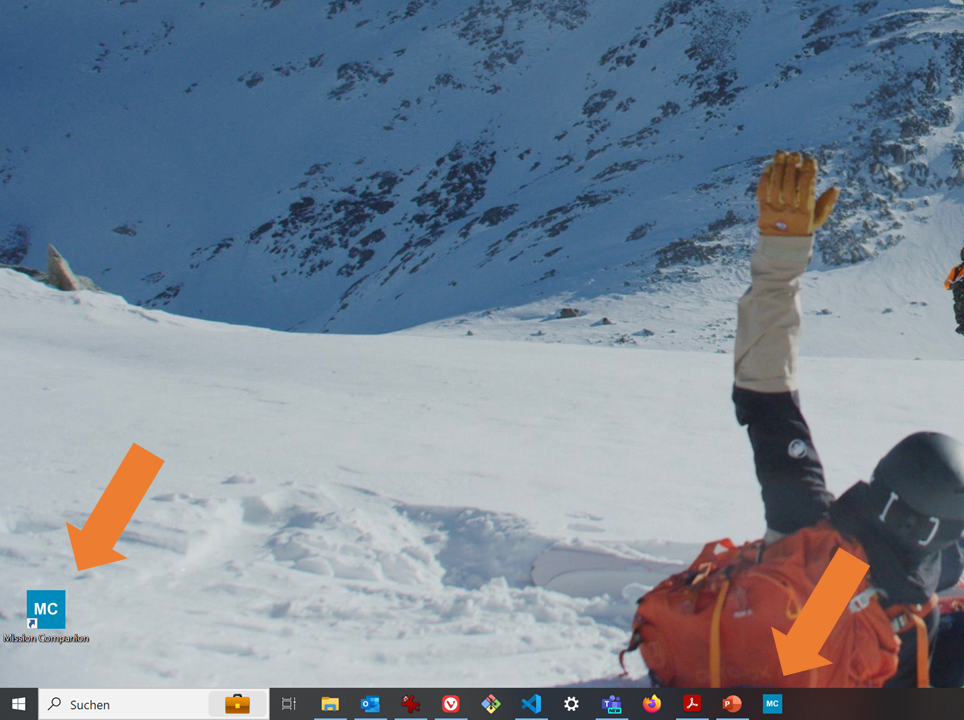Click the magnifier icon in the search box
The width and height of the screenshot is (964, 720).
pyautogui.click(x=54, y=705)
